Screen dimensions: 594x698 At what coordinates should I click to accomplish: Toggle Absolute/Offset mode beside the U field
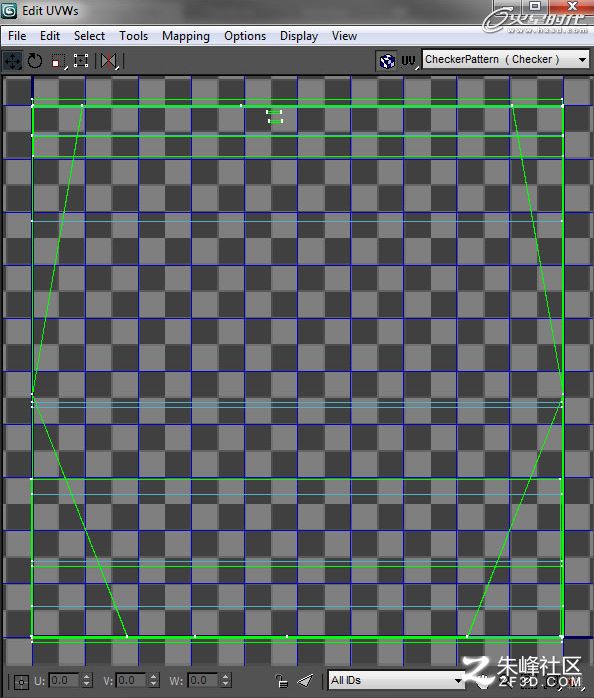click(21, 681)
